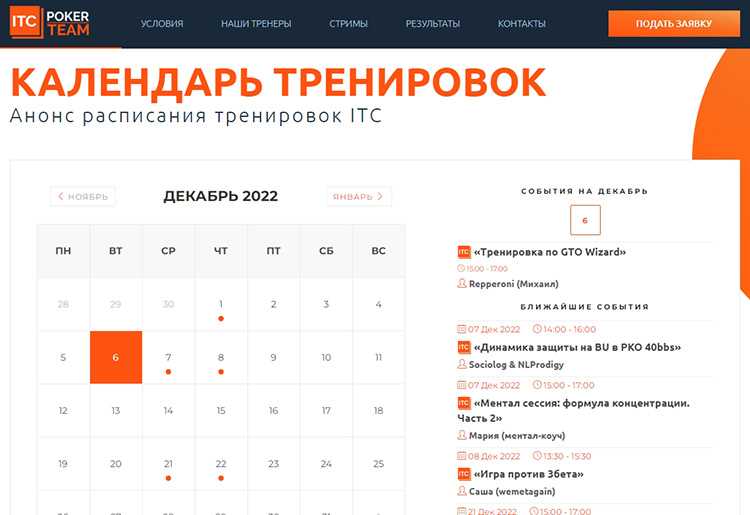Viewport: 750px width, 515px height.
Task: Select December 9 in calendar
Action: (274, 357)
